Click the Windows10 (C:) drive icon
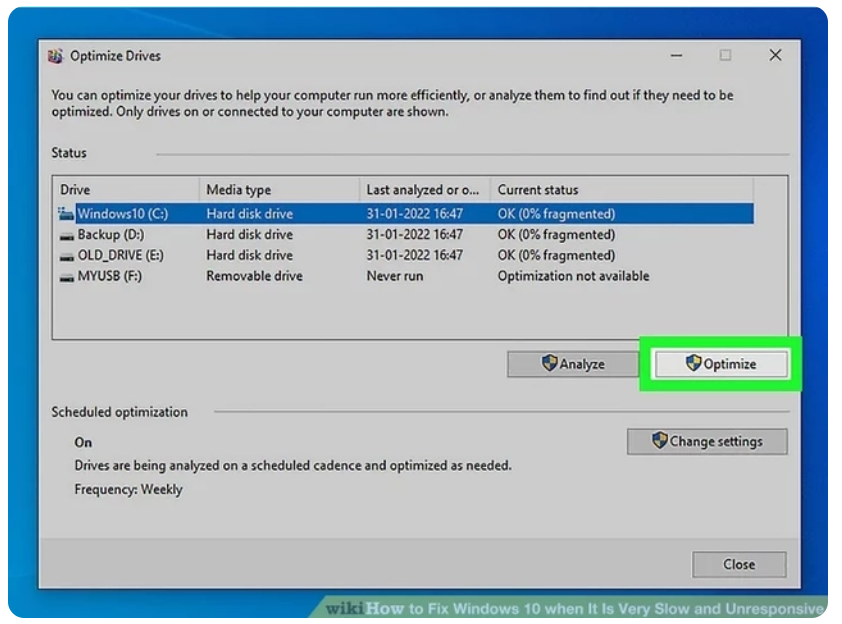 point(66,213)
